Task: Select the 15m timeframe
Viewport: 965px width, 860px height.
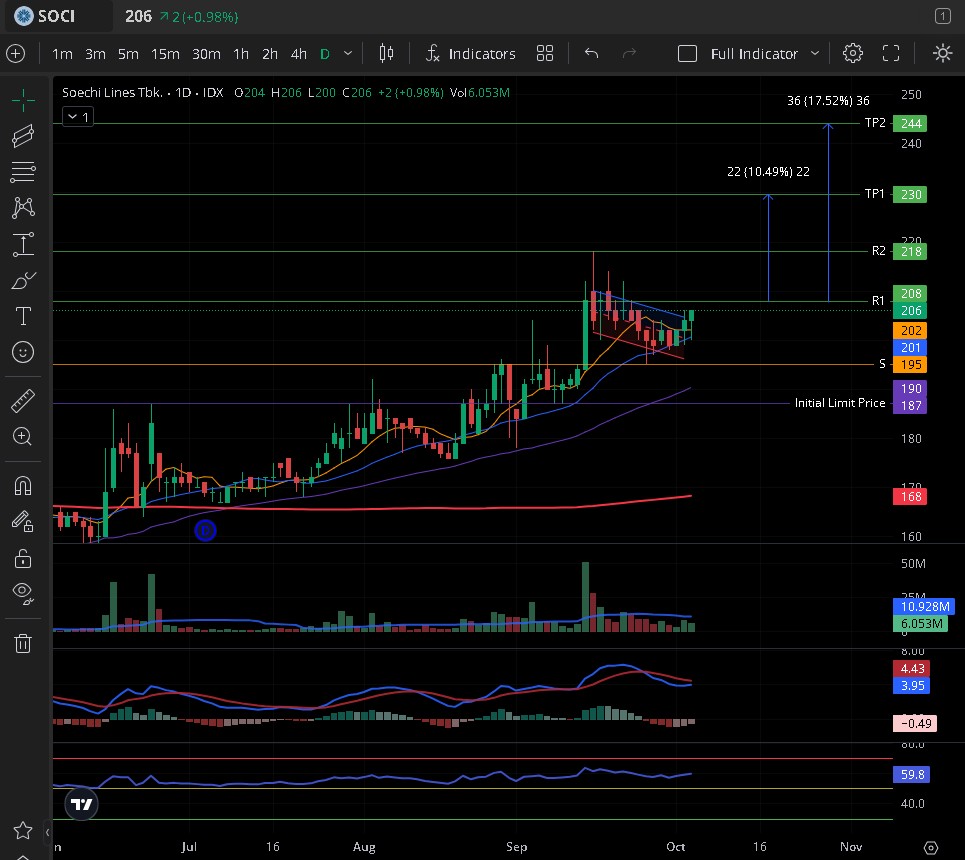Action: point(165,54)
